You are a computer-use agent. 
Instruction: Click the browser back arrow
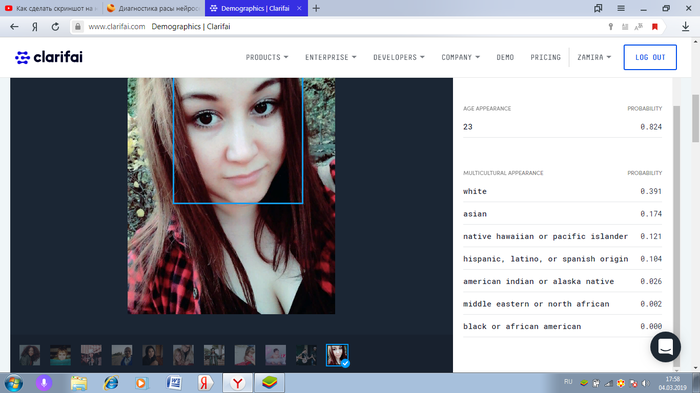pyautogui.click(x=14, y=27)
